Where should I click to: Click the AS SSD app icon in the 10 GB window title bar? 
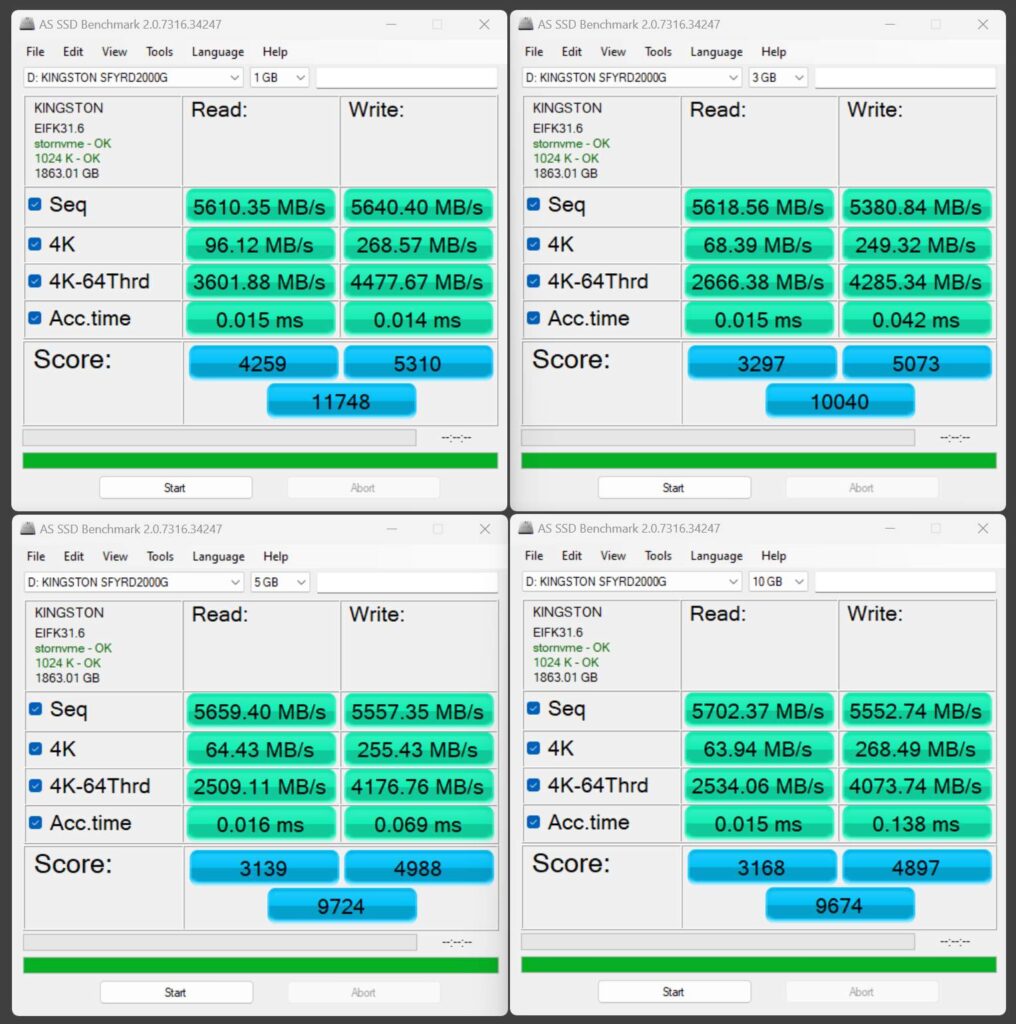pyautogui.click(x=525, y=528)
